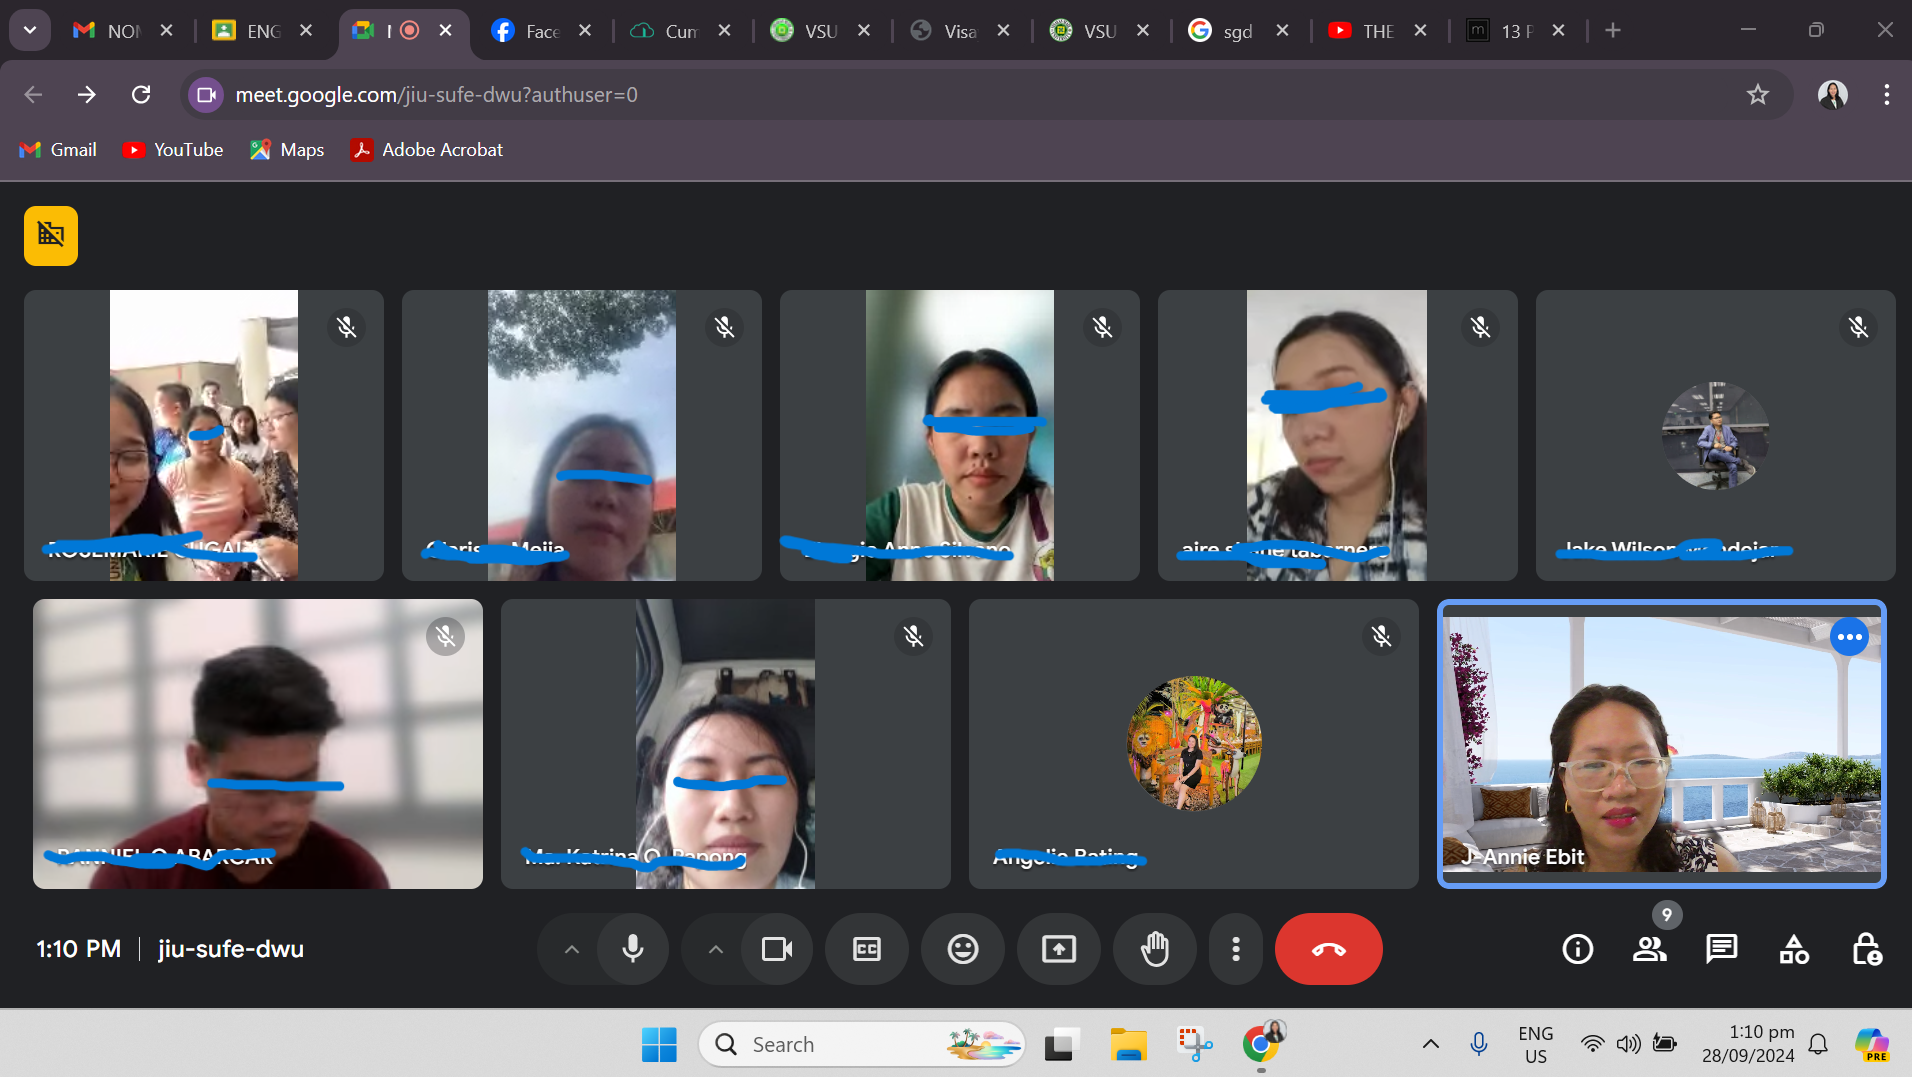Show the participants people list

click(1649, 949)
